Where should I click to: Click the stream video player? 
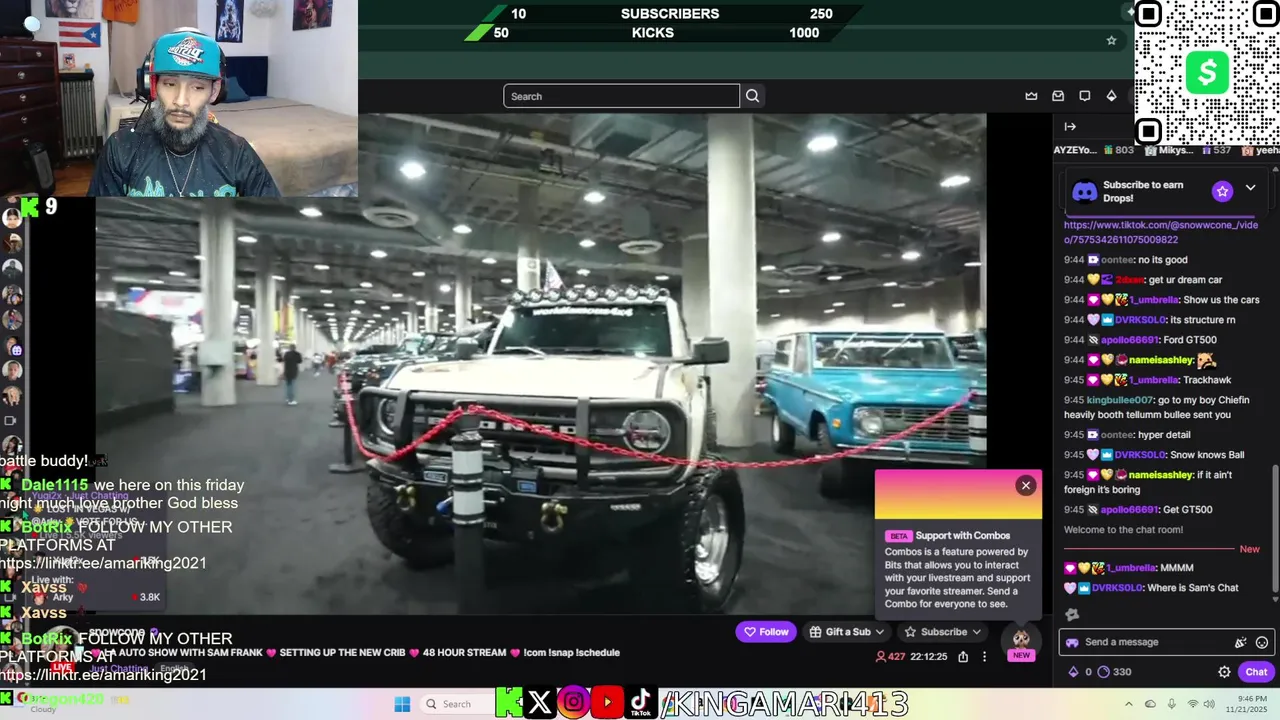tap(541, 365)
